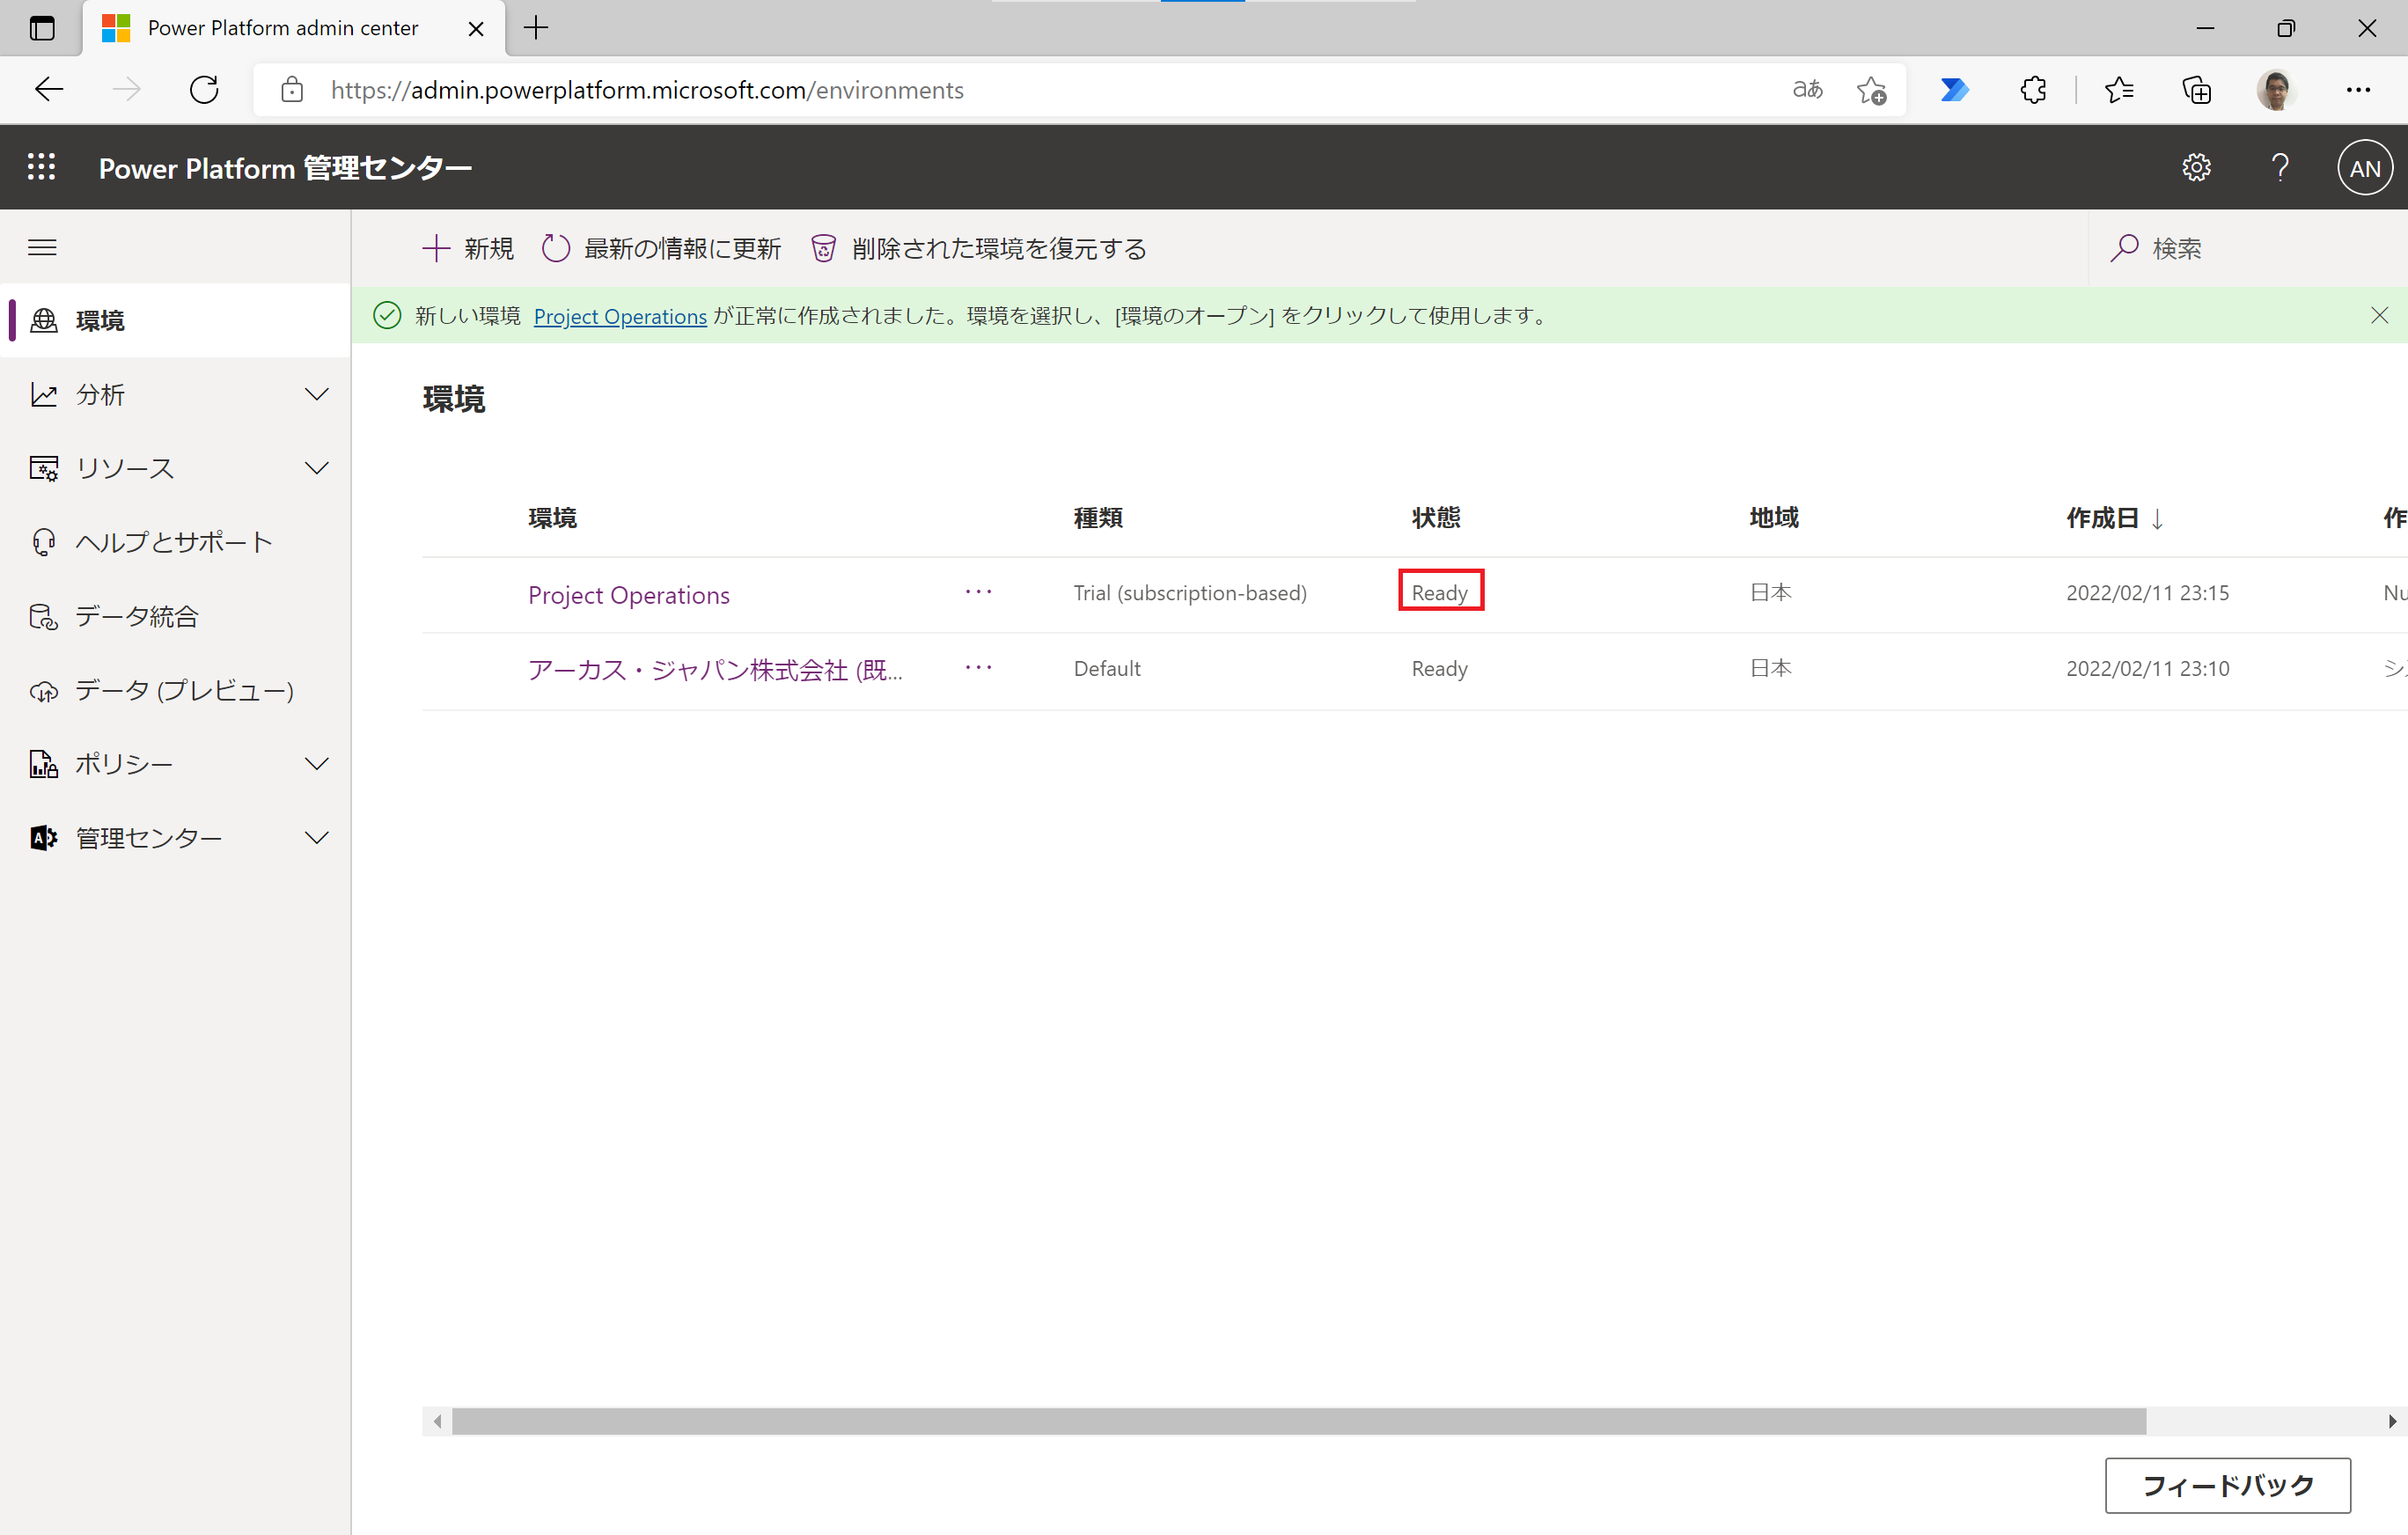The height and width of the screenshot is (1535, 2408).
Task: Open the AN account avatar menu
Action: point(2365,168)
